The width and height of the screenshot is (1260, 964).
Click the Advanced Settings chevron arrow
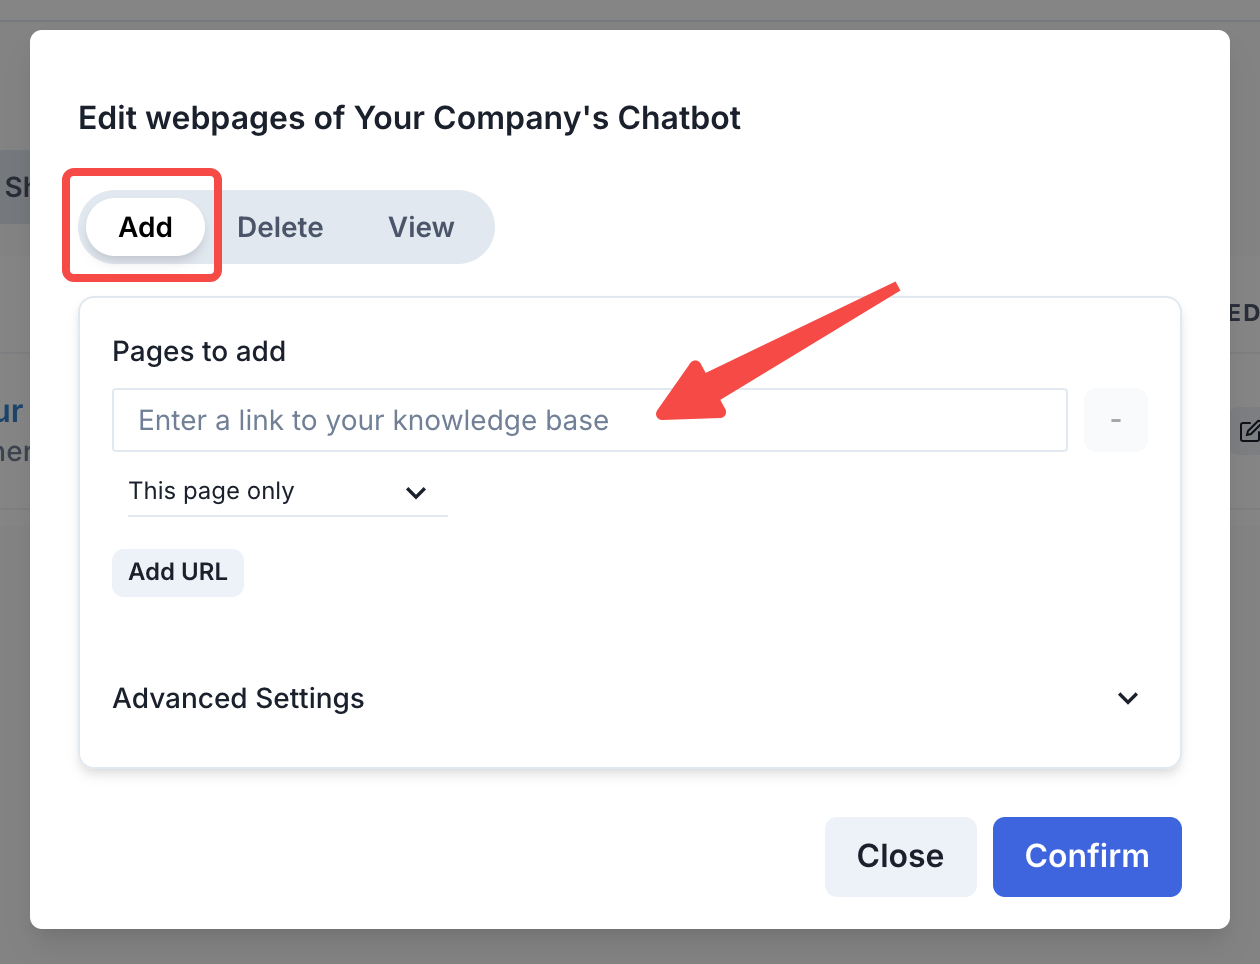pos(1128,698)
